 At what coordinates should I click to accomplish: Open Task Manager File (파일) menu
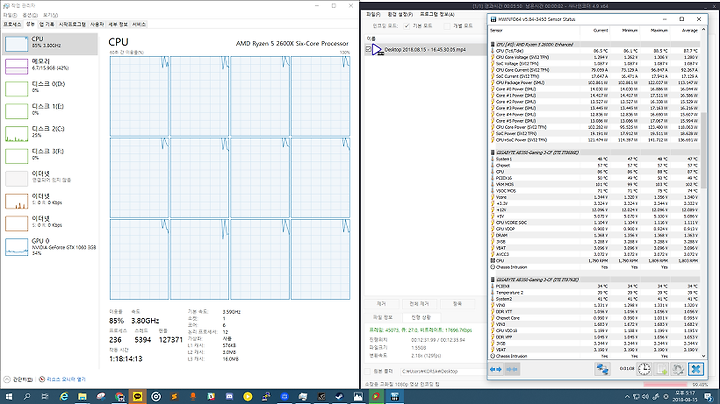pyautogui.click(x=10, y=15)
